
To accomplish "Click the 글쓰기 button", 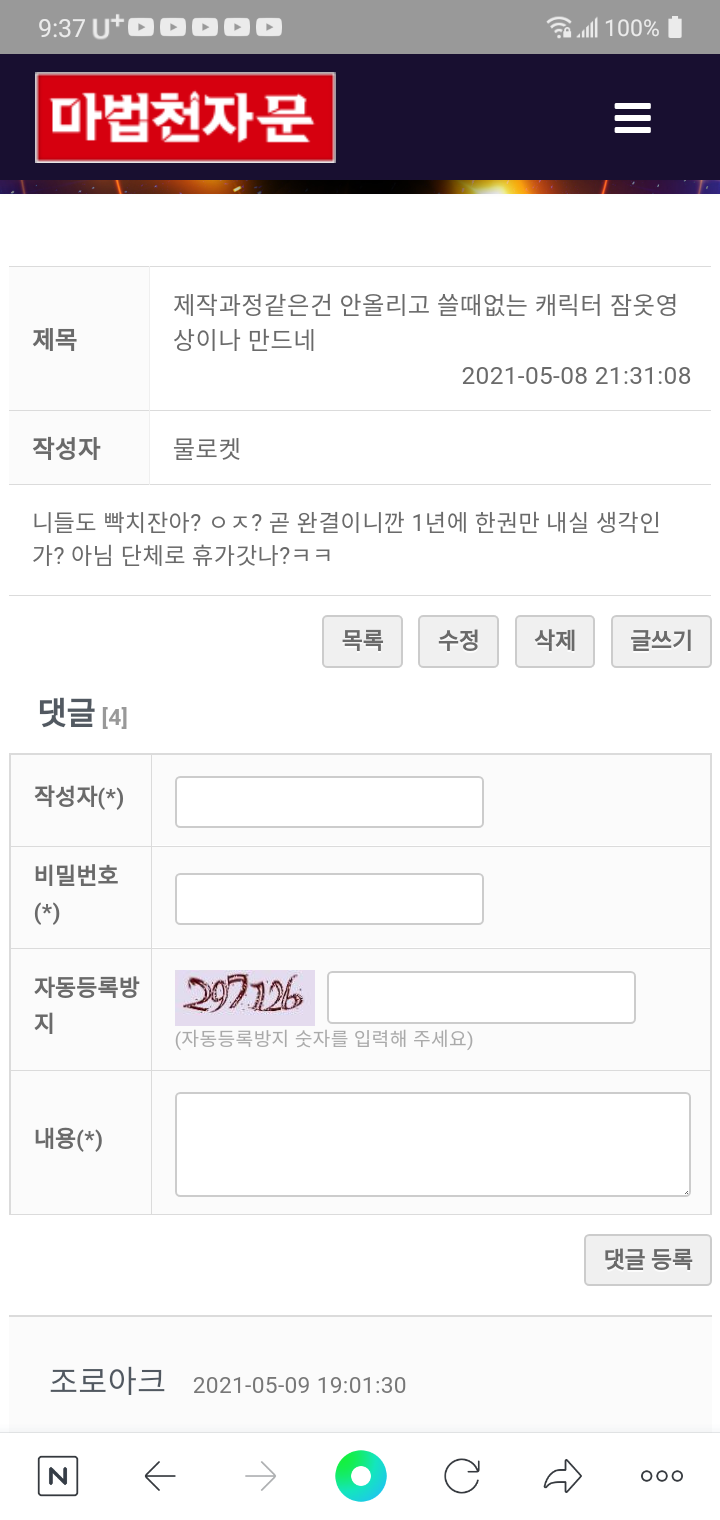I will (x=660, y=641).
